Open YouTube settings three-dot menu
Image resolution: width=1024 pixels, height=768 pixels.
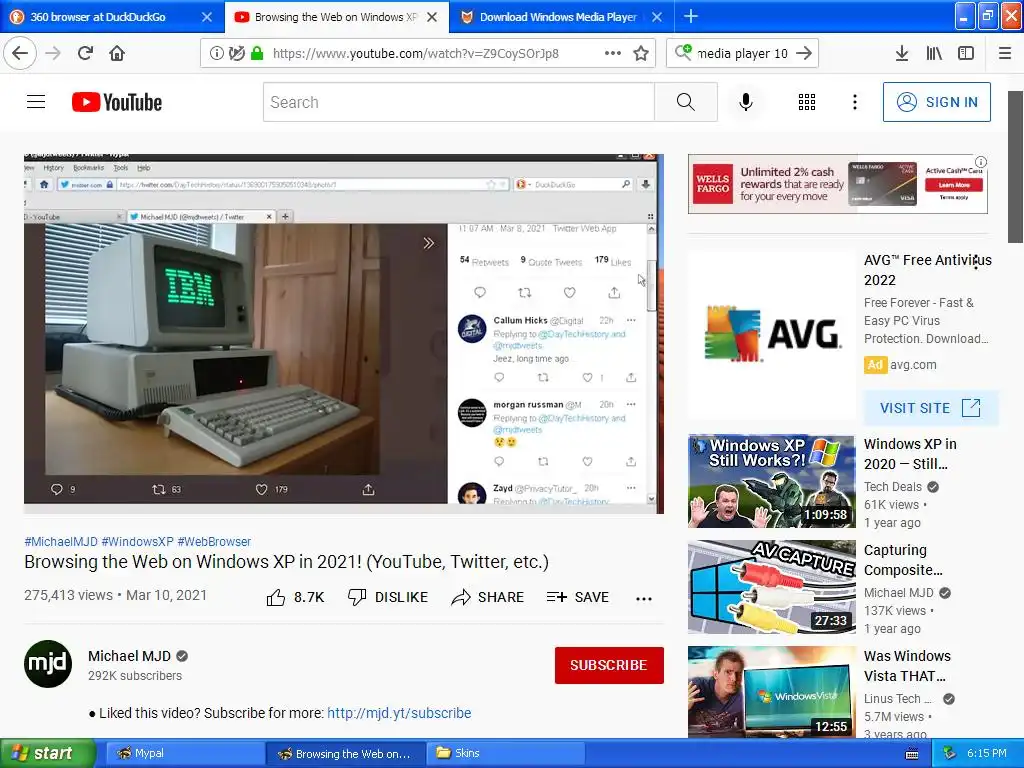tap(854, 102)
